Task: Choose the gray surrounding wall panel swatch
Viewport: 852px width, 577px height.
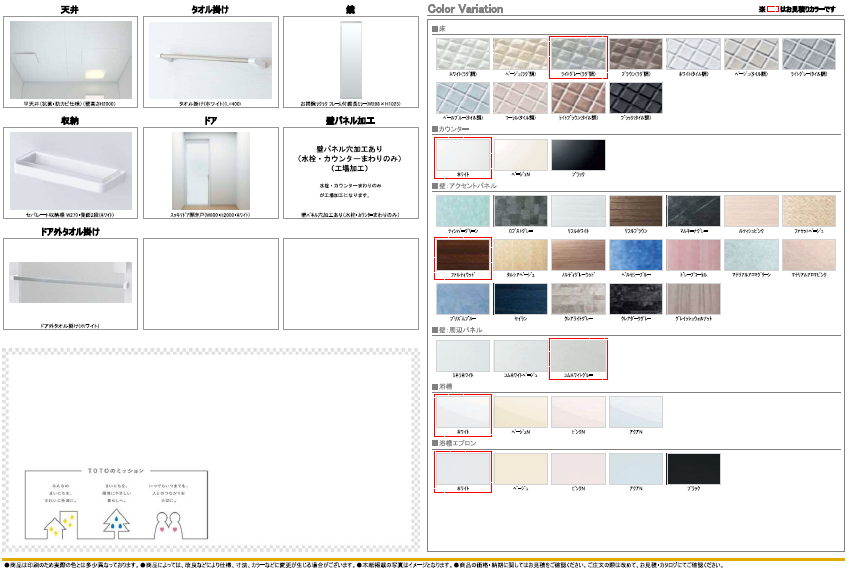Action: 578,357
